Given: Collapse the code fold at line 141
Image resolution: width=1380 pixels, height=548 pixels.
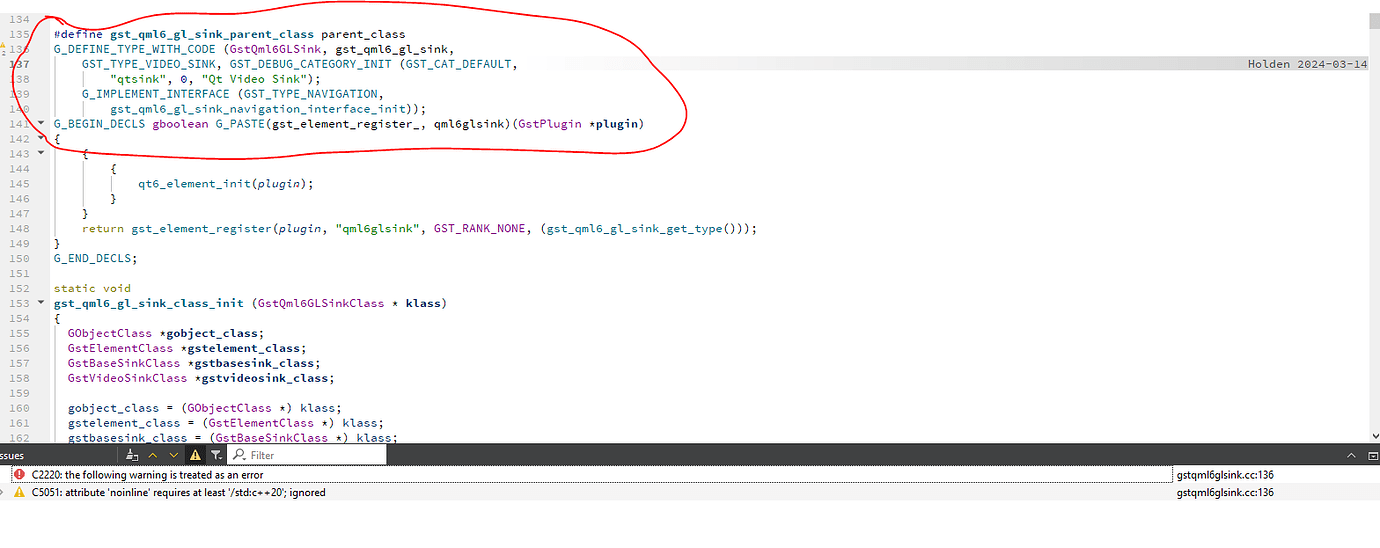Looking at the screenshot, I should coord(41,124).
